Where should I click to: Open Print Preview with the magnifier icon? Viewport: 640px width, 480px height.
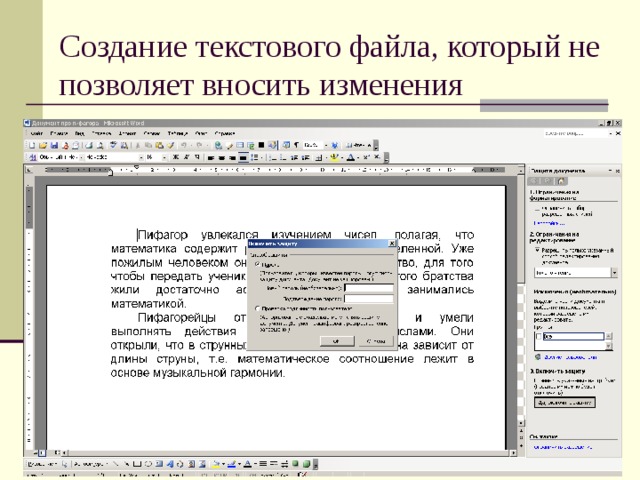pos(100,145)
